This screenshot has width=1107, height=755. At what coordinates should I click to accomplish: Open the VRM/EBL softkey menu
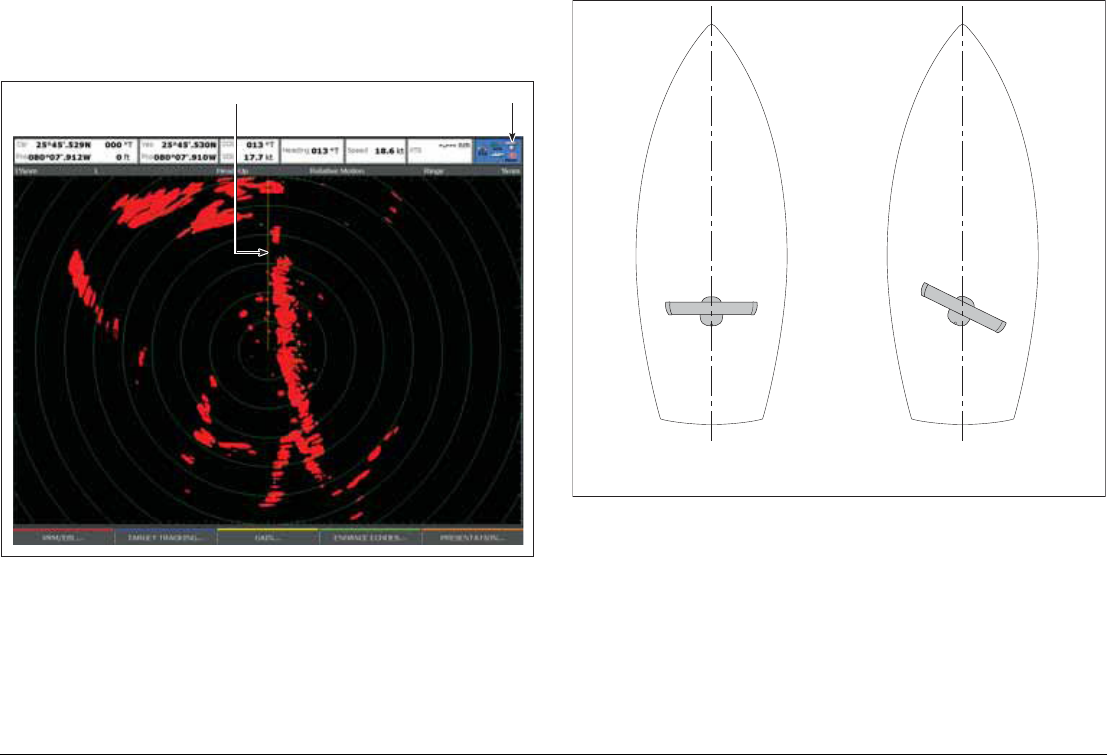click(x=64, y=537)
